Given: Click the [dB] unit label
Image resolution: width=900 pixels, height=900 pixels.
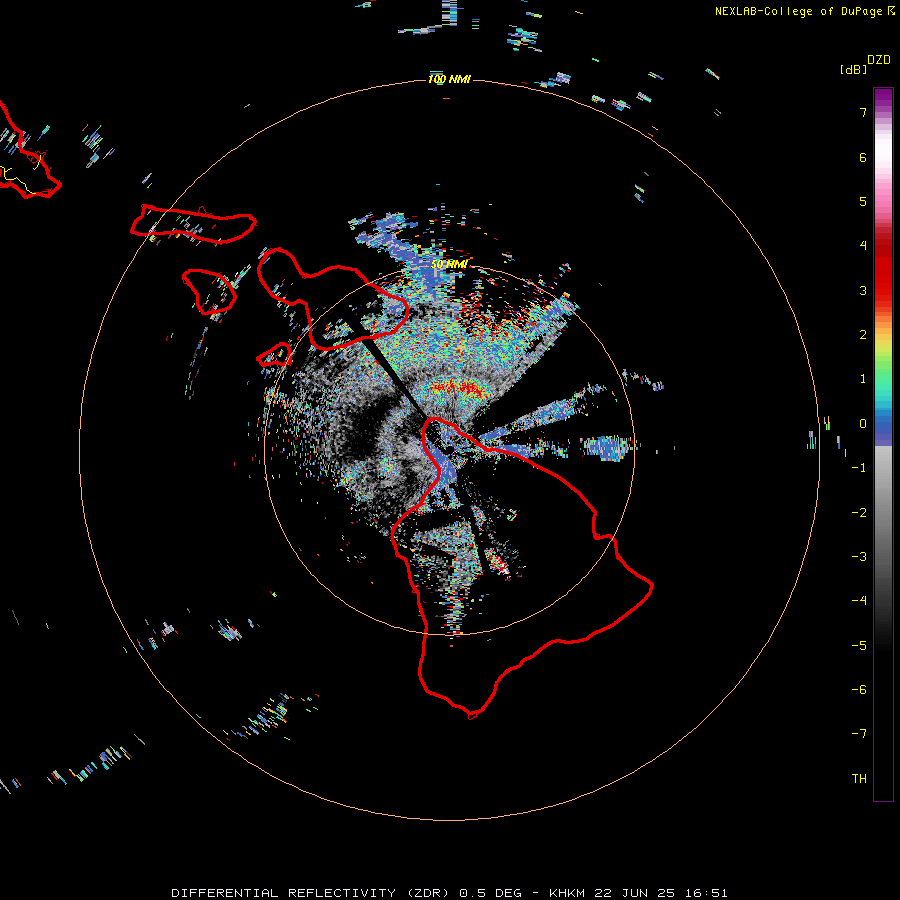Looking at the screenshot, I should pyautogui.click(x=853, y=69).
